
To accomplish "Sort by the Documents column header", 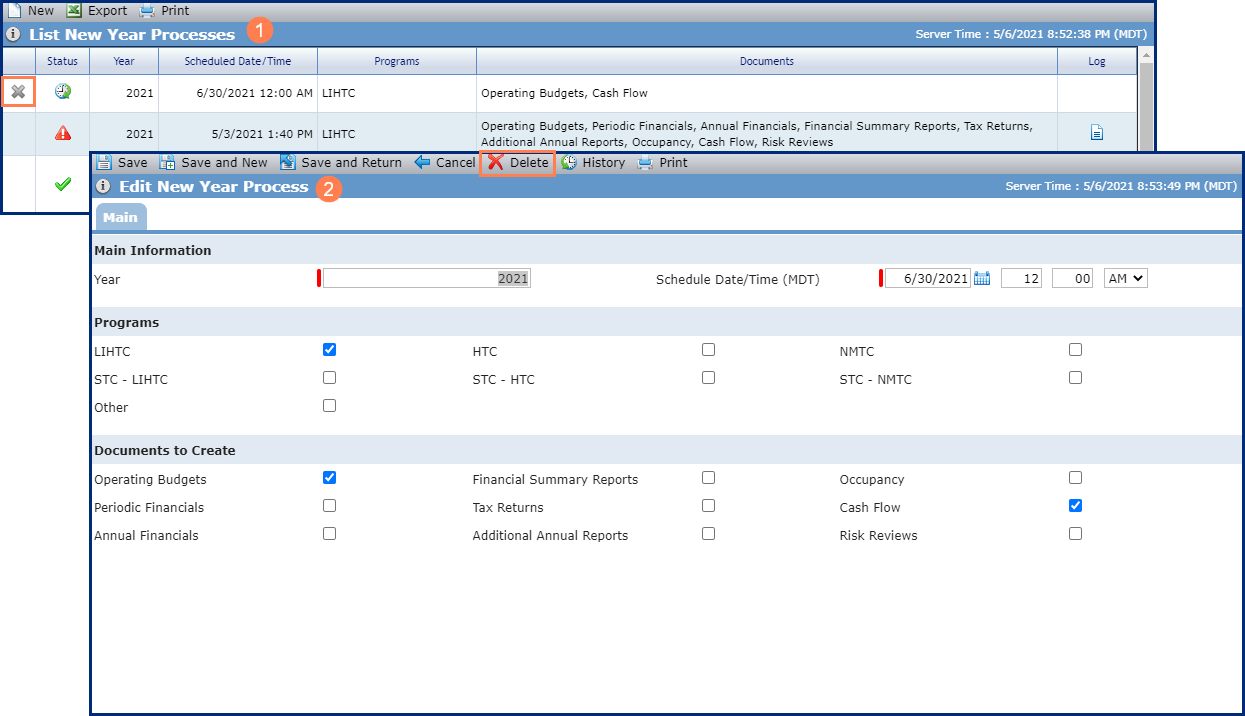I will [x=767, y=61].
